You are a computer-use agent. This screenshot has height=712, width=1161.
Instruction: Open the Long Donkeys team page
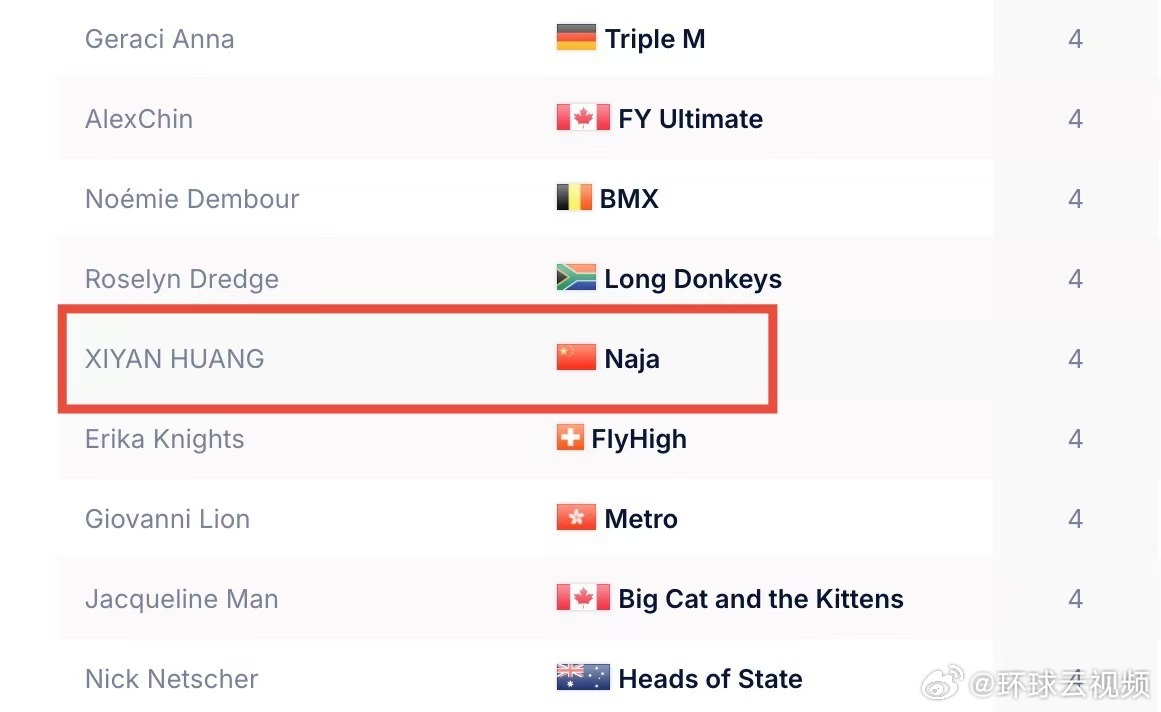[693, 279]
